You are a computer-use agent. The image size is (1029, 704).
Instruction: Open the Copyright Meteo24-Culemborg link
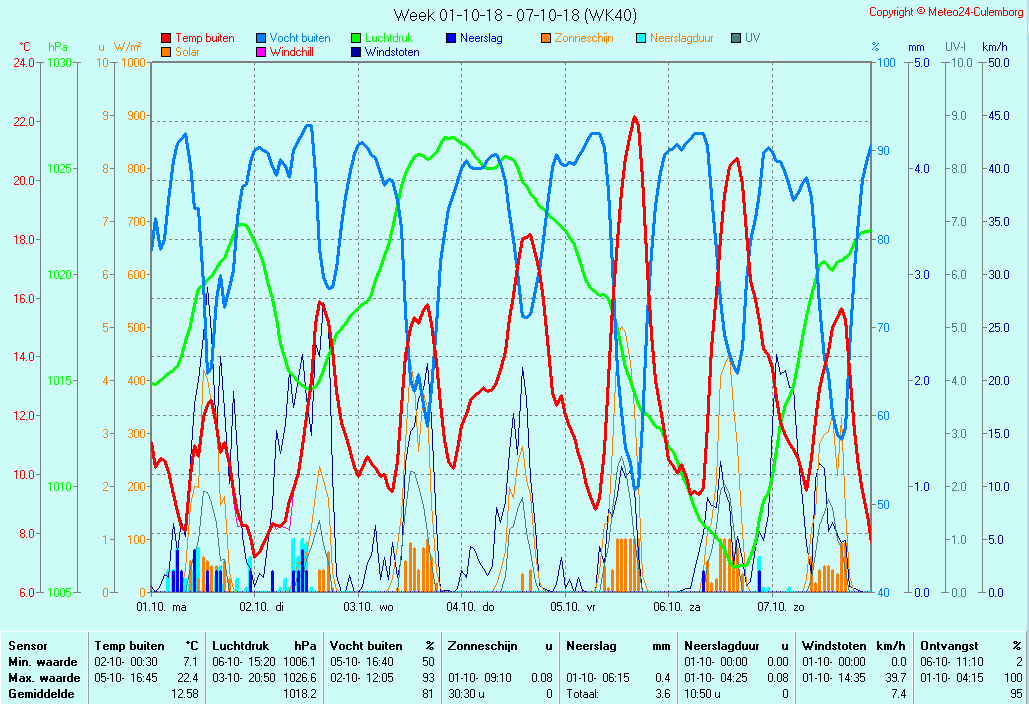point(946,12)
